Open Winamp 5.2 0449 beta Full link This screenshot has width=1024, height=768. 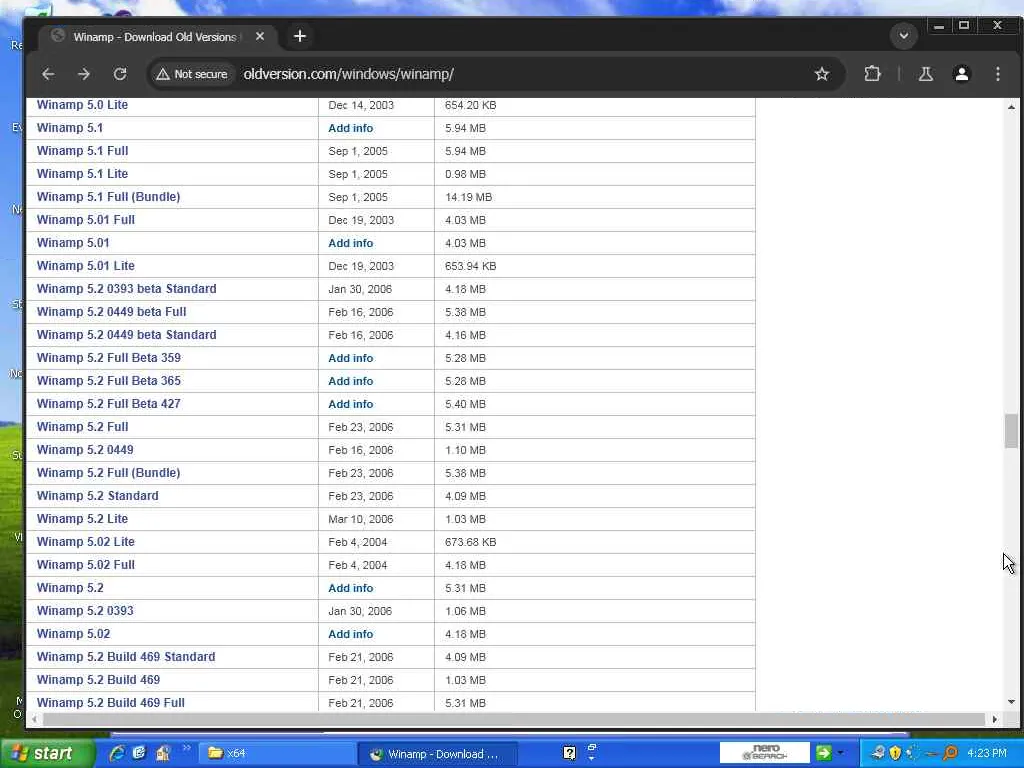[112, 312]
